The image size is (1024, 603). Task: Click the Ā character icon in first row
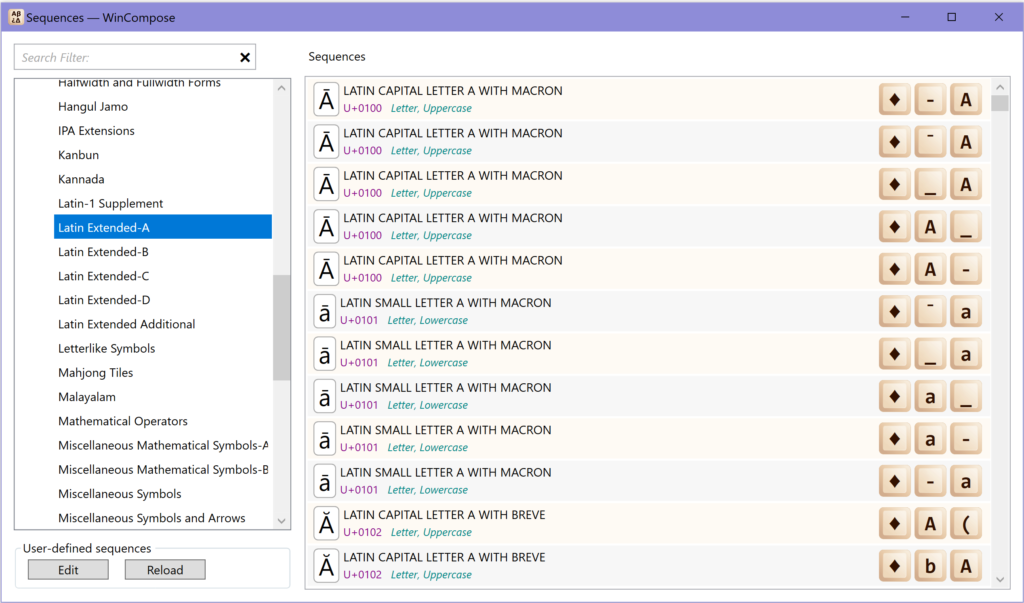pos(326,100)
